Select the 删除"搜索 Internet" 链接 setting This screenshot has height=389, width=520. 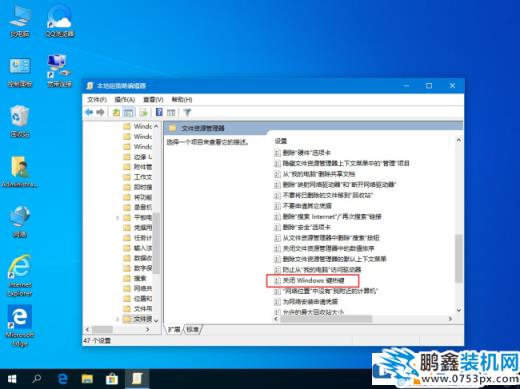coord(328,216)
